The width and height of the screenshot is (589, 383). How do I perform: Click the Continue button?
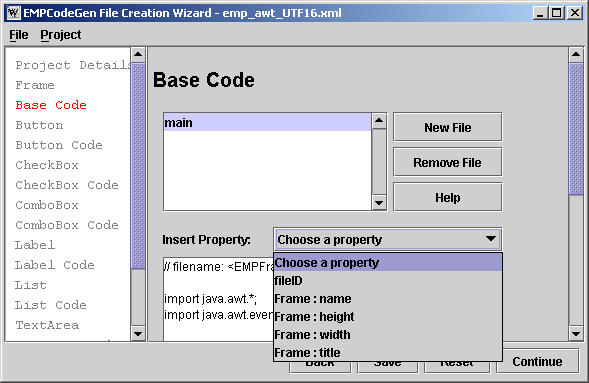point(538,361)
